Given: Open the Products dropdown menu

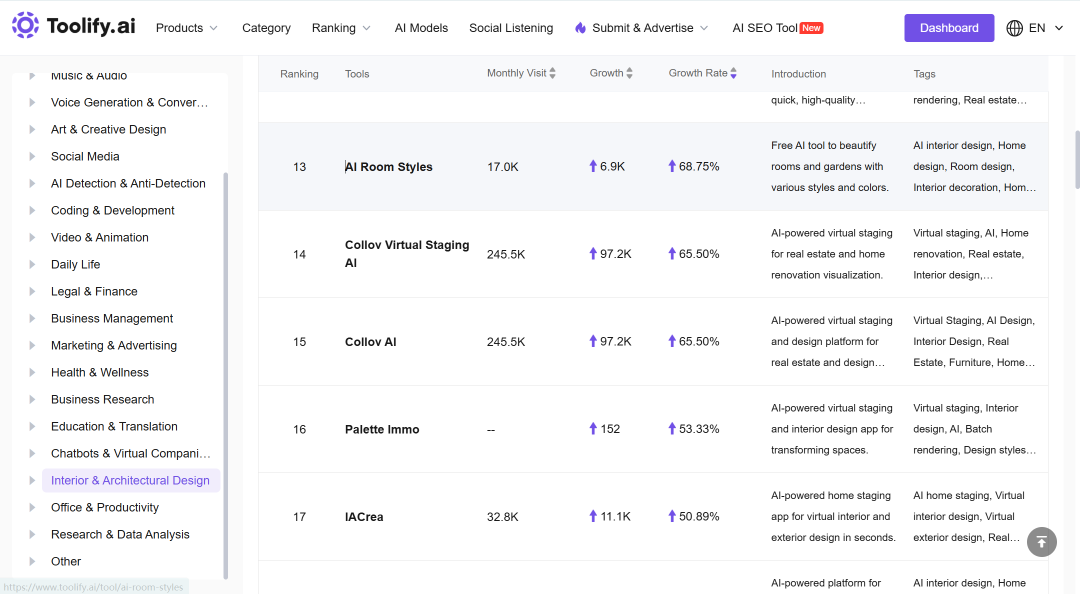Looking at the screenshot, I should [187, 28].
